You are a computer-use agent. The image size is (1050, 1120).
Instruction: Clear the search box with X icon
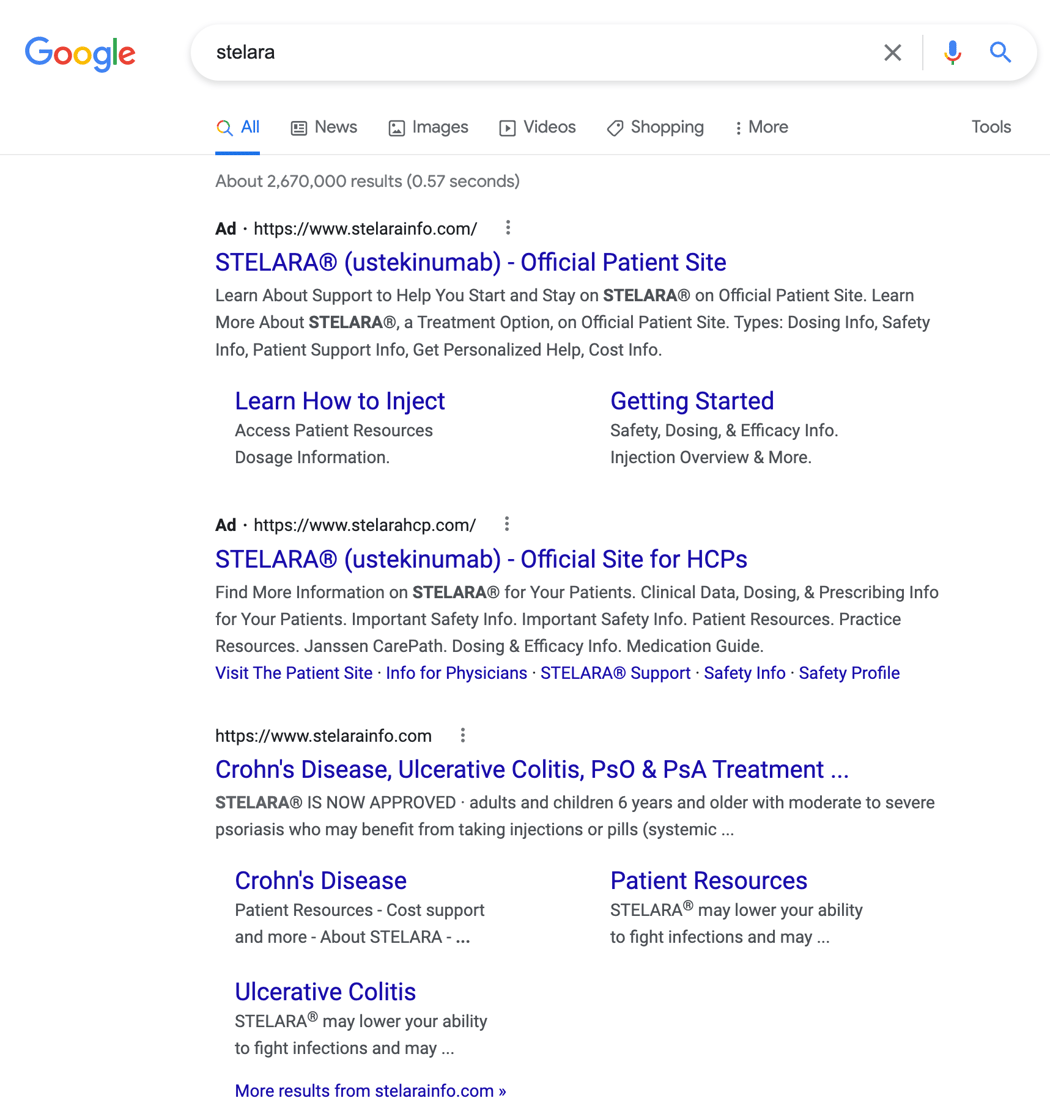coord(892,53)
